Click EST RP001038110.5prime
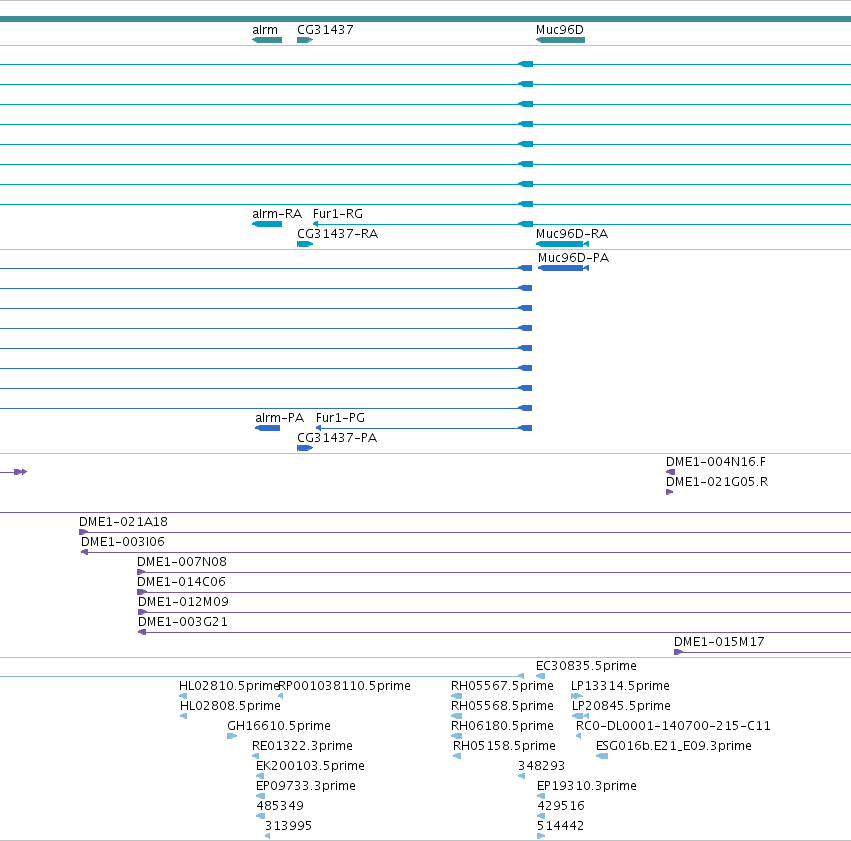 281,696
